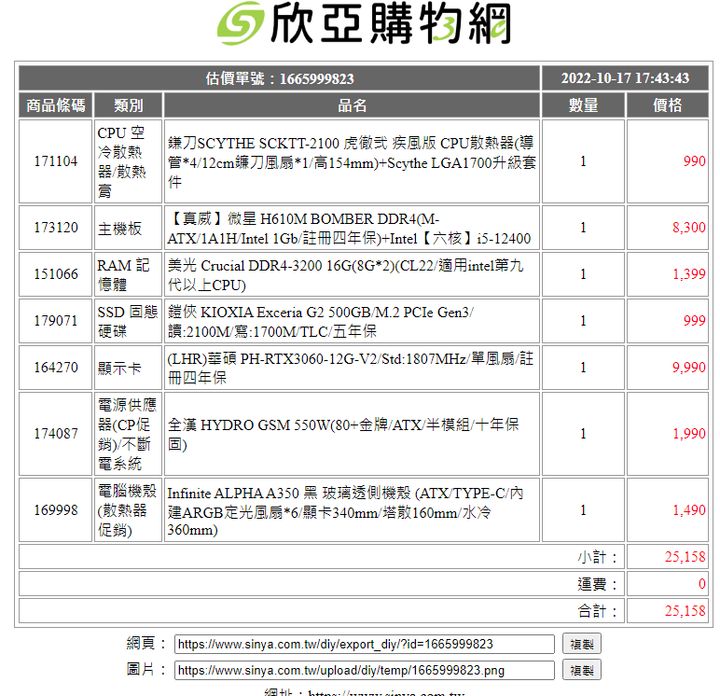Click the 網頁 label
The width and height of the screenshot is (720, 696).
coord(146,644)
